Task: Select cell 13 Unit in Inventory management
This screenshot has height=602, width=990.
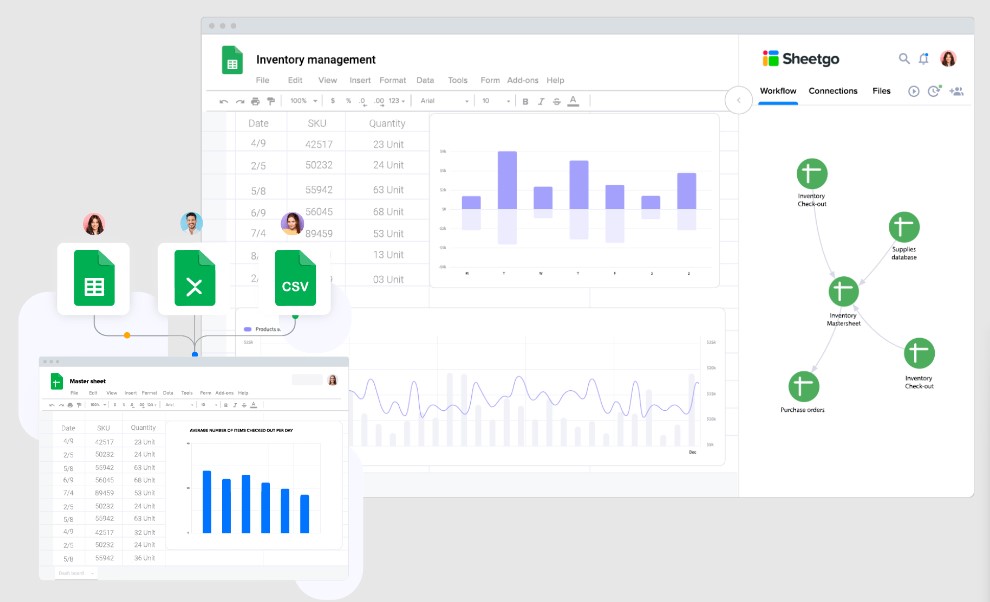Action: coord(388,255)
